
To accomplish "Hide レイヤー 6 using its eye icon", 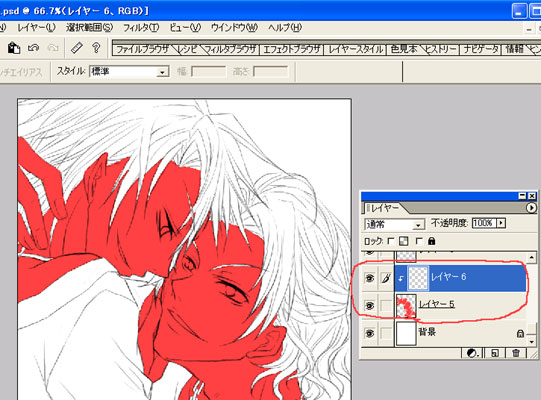I will point(370,278).
